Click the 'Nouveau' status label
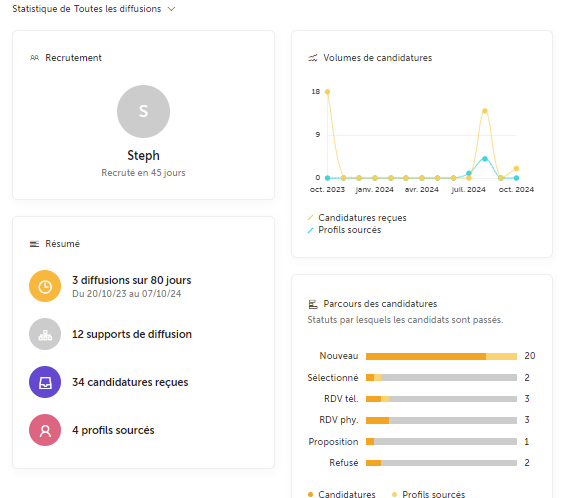 click(339, 356)
